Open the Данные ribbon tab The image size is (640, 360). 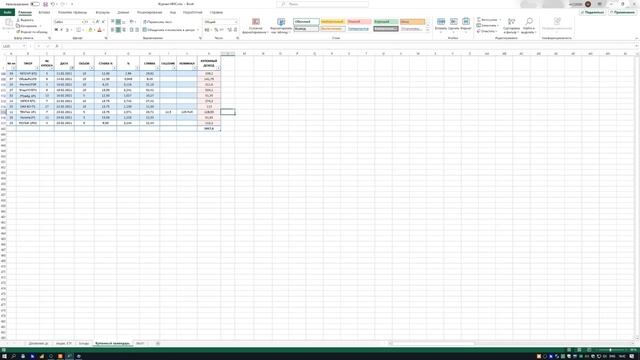tap(123, 12)
